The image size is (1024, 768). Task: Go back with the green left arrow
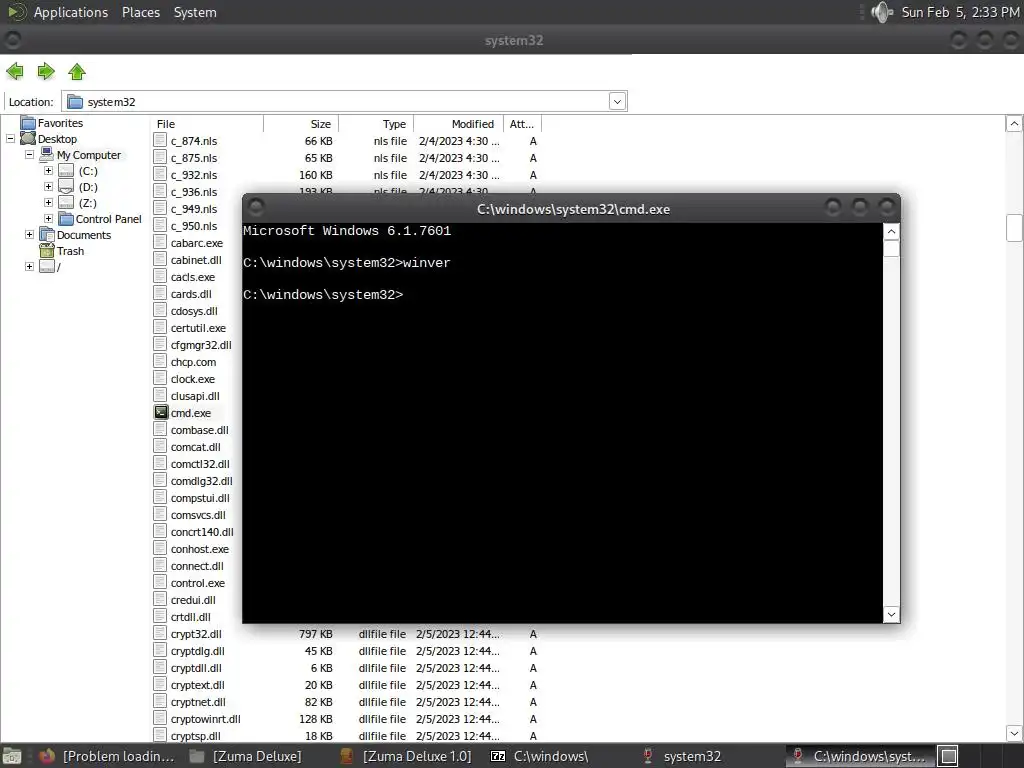click(x=14, y=71)
